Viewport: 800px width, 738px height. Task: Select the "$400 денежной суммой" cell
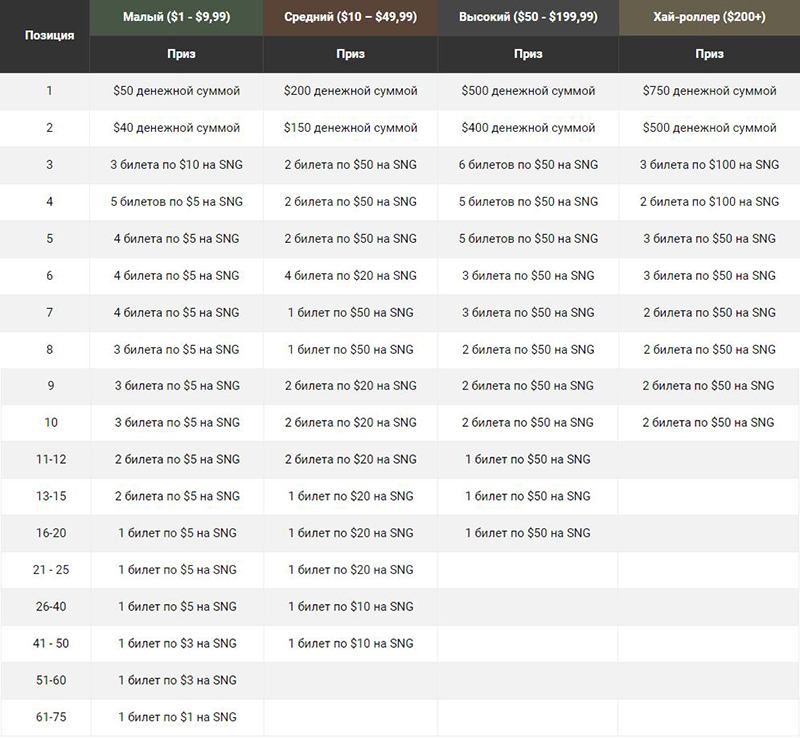tap(528, 128)
